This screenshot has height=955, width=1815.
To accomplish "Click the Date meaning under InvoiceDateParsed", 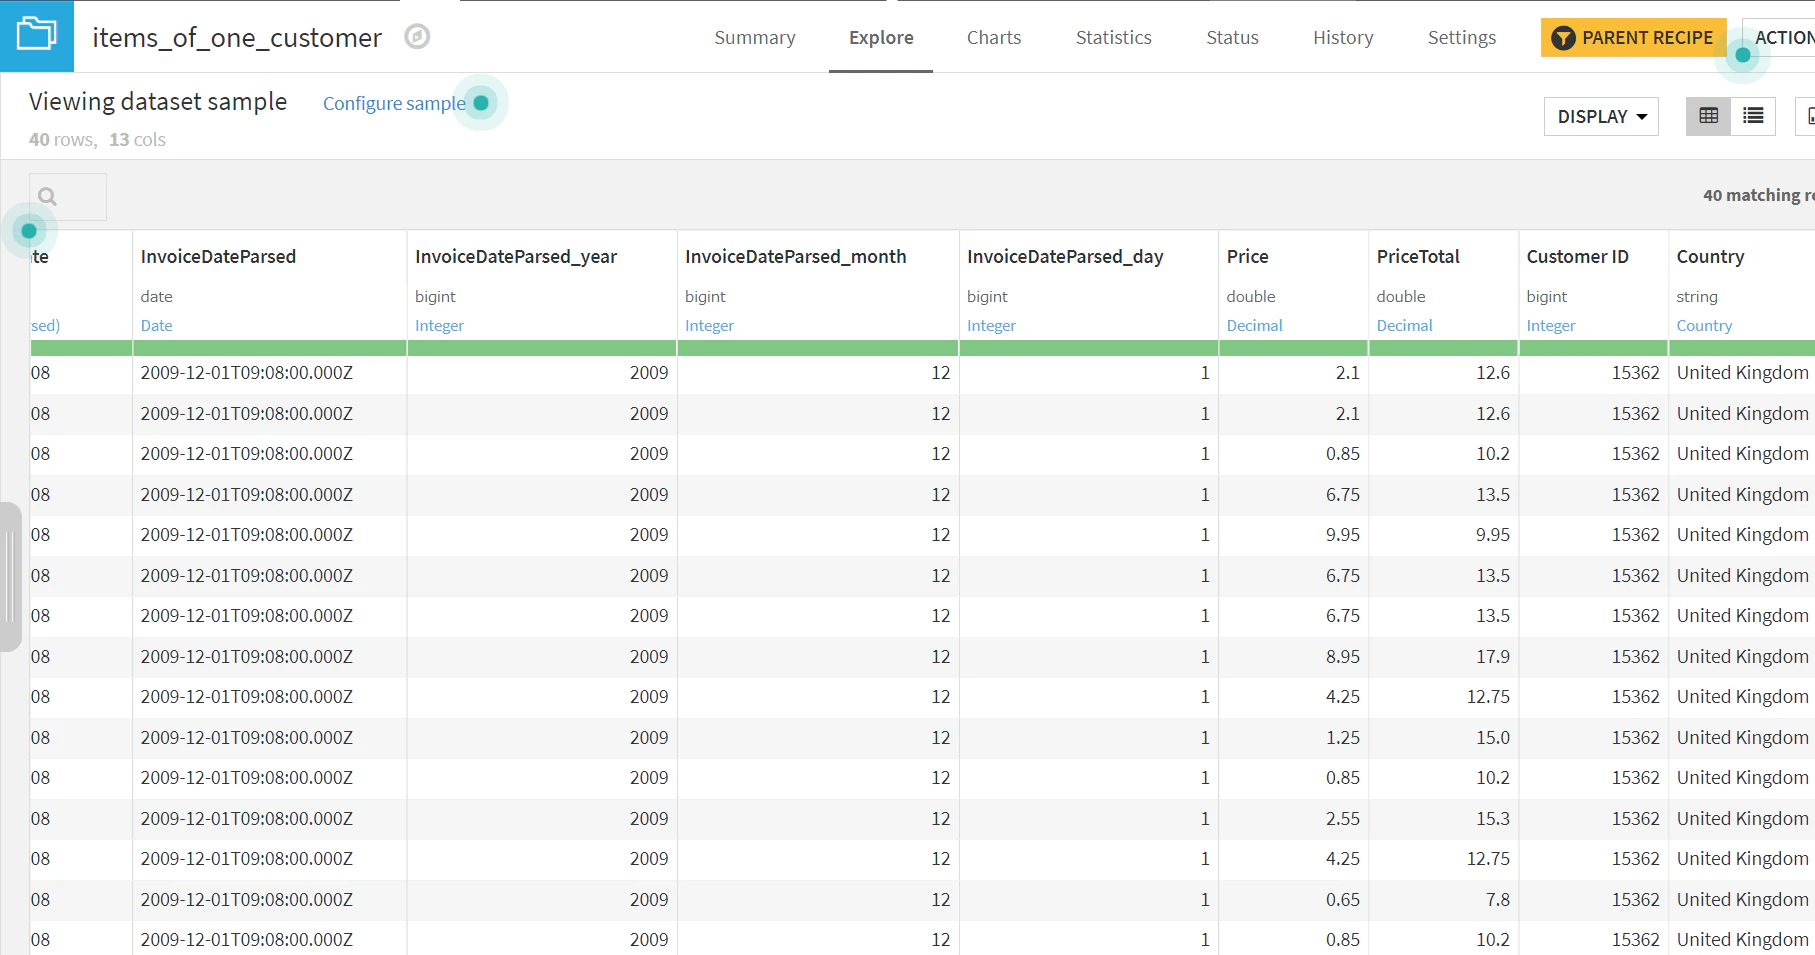I will tap(156, 326).
